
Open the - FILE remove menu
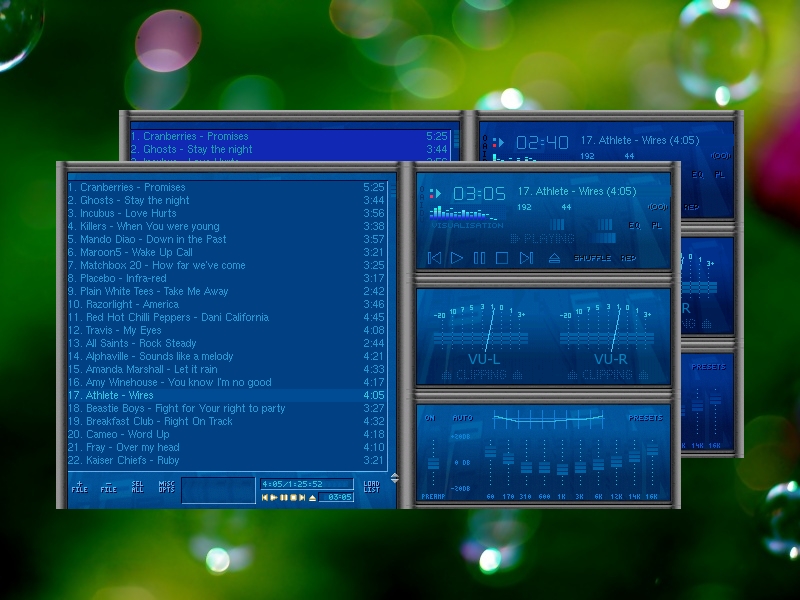click(x=108, y=487)
